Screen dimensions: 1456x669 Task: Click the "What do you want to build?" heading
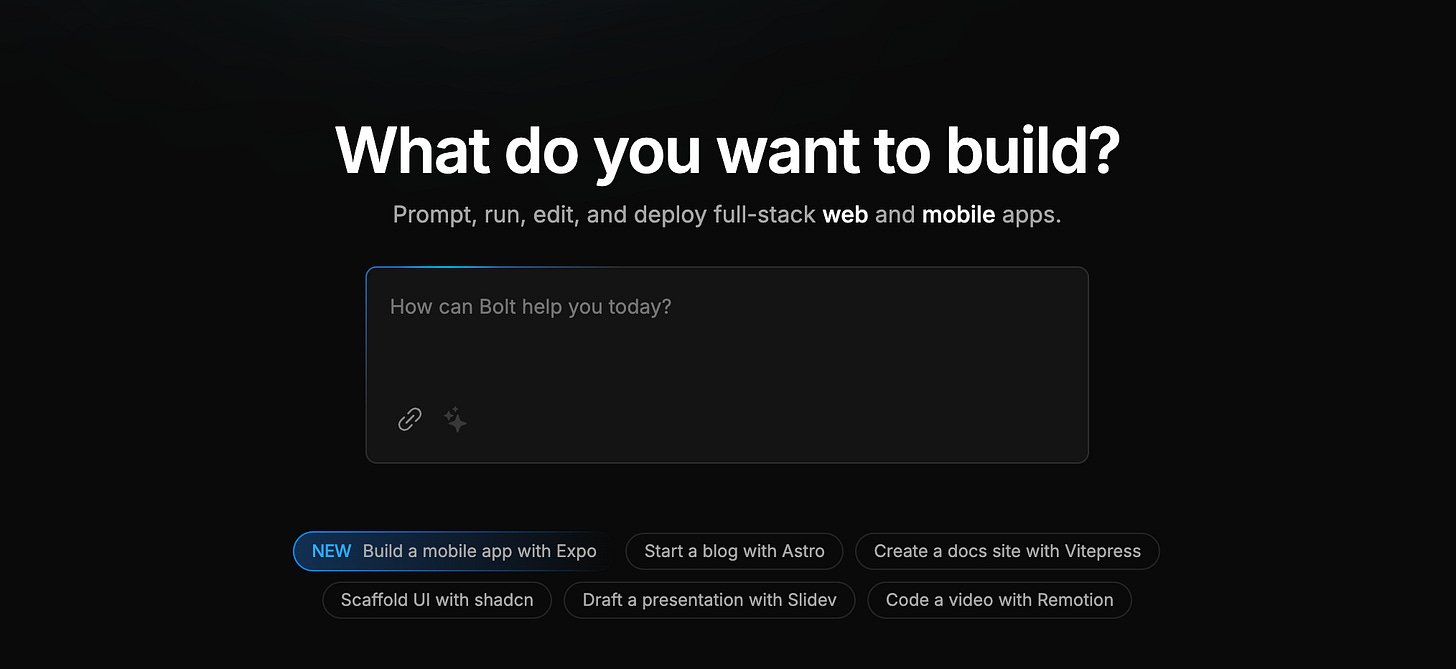point(727,151)
